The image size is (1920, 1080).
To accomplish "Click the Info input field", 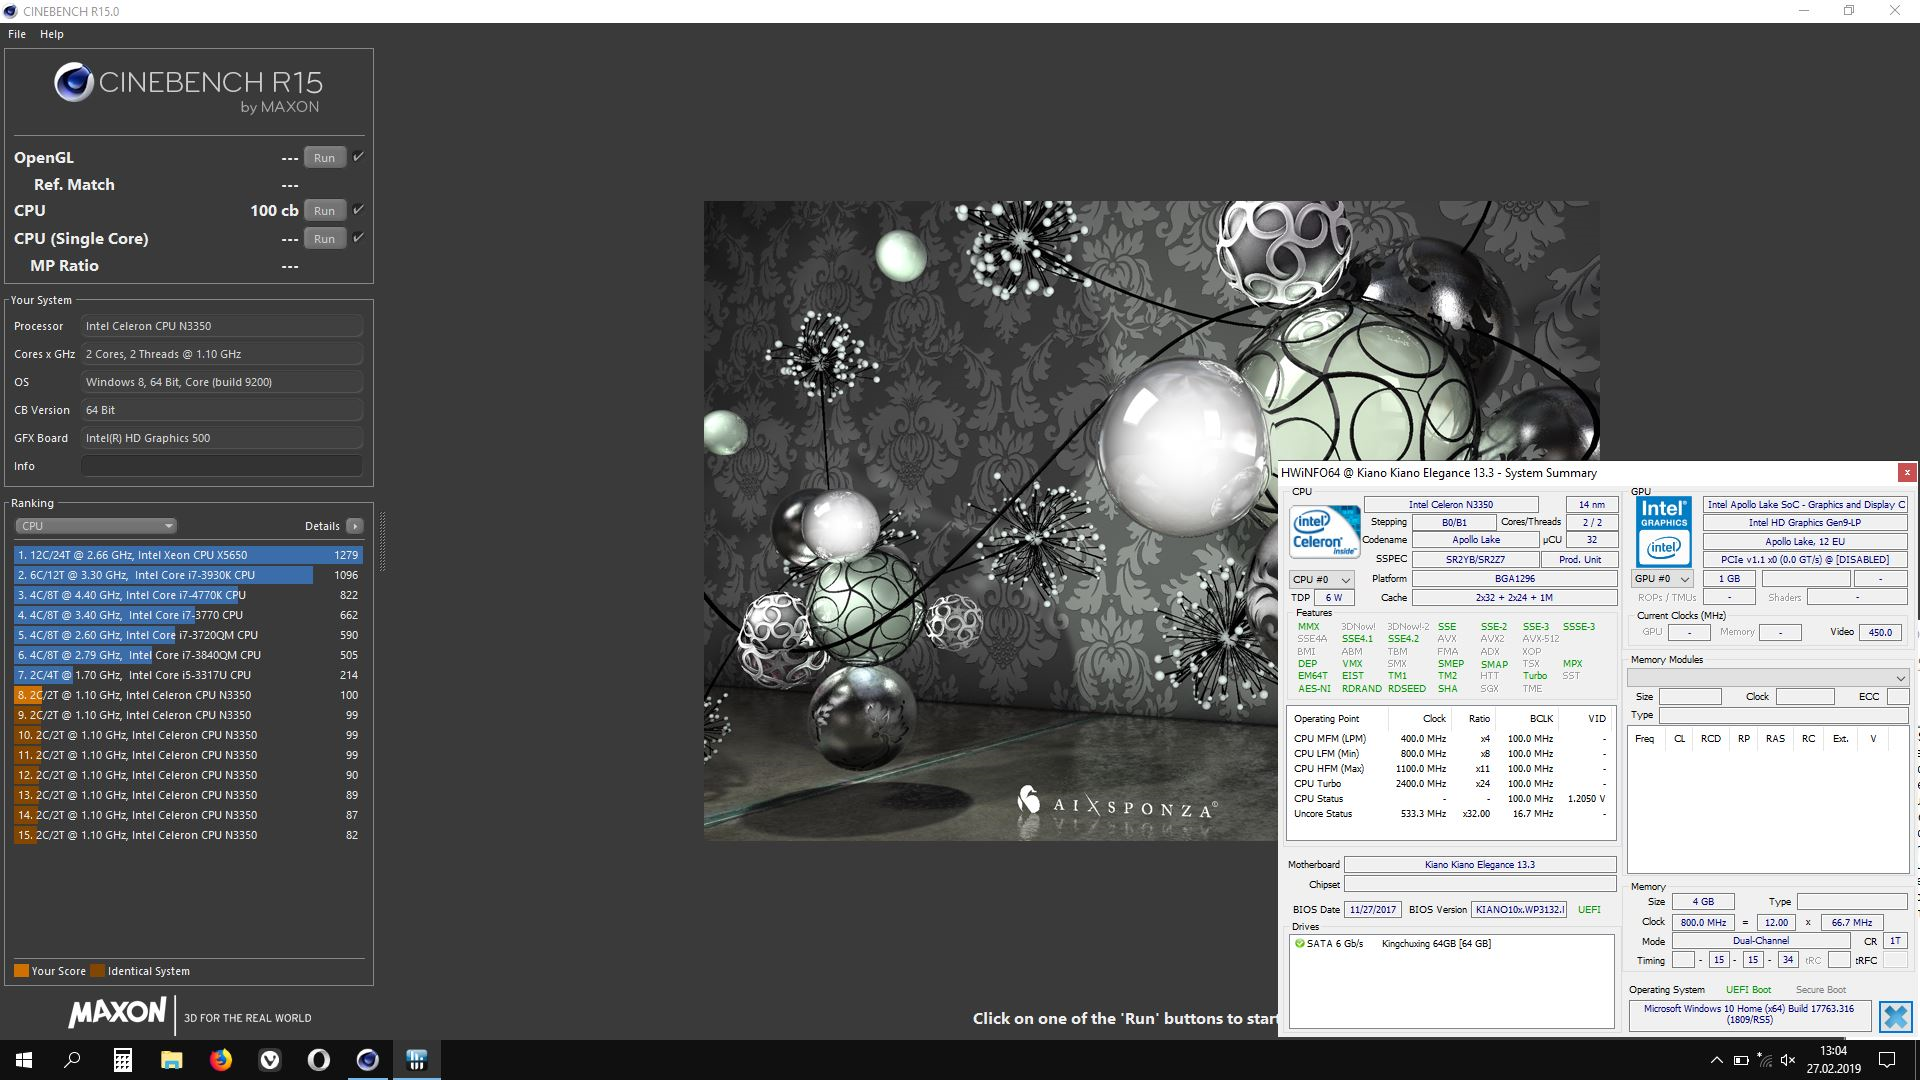I will point(222,466).
